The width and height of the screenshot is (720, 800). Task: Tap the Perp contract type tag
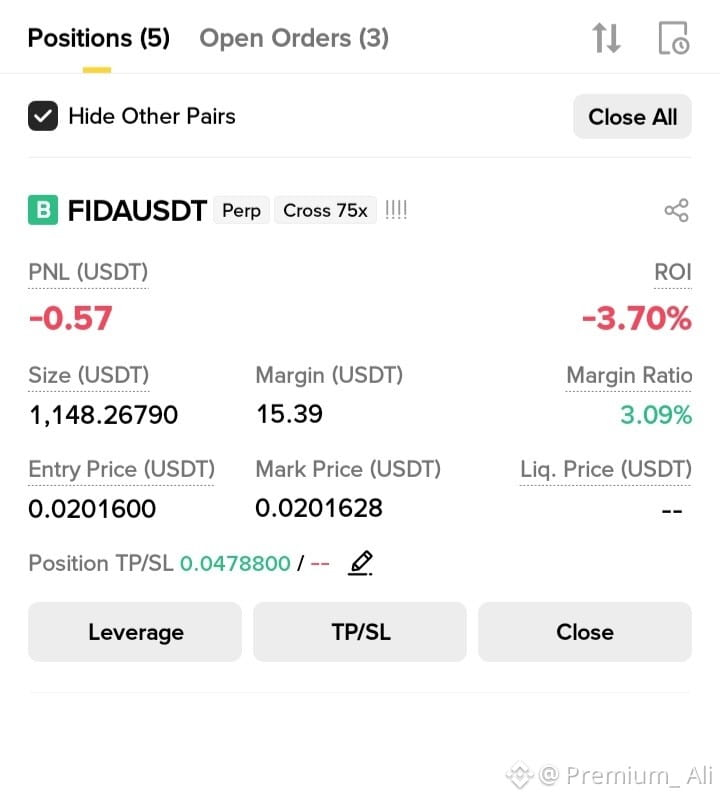click(x=241, y=210)
